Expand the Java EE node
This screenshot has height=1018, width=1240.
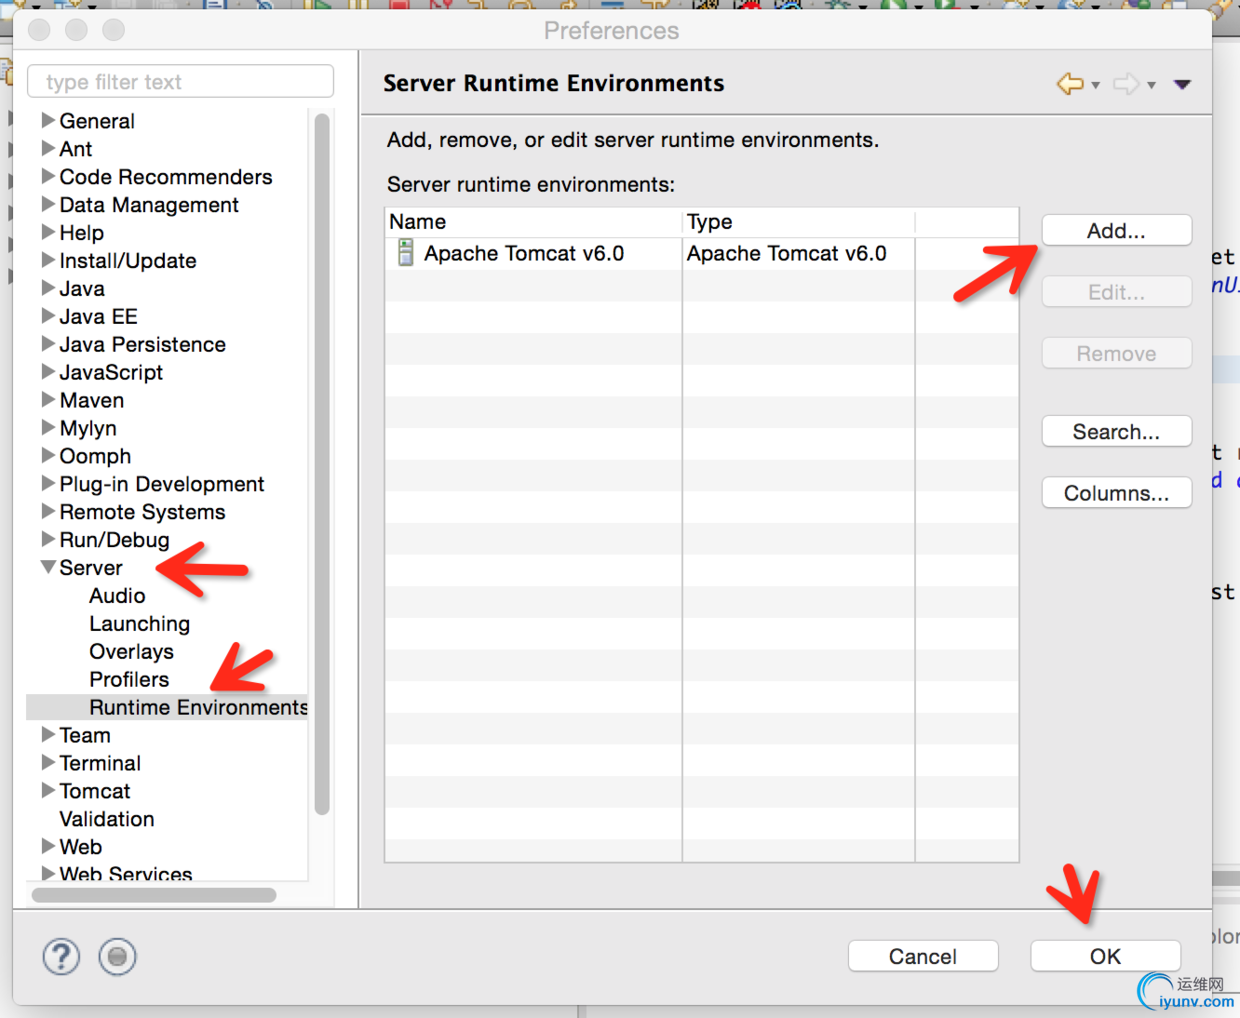[x=48, y=316]
